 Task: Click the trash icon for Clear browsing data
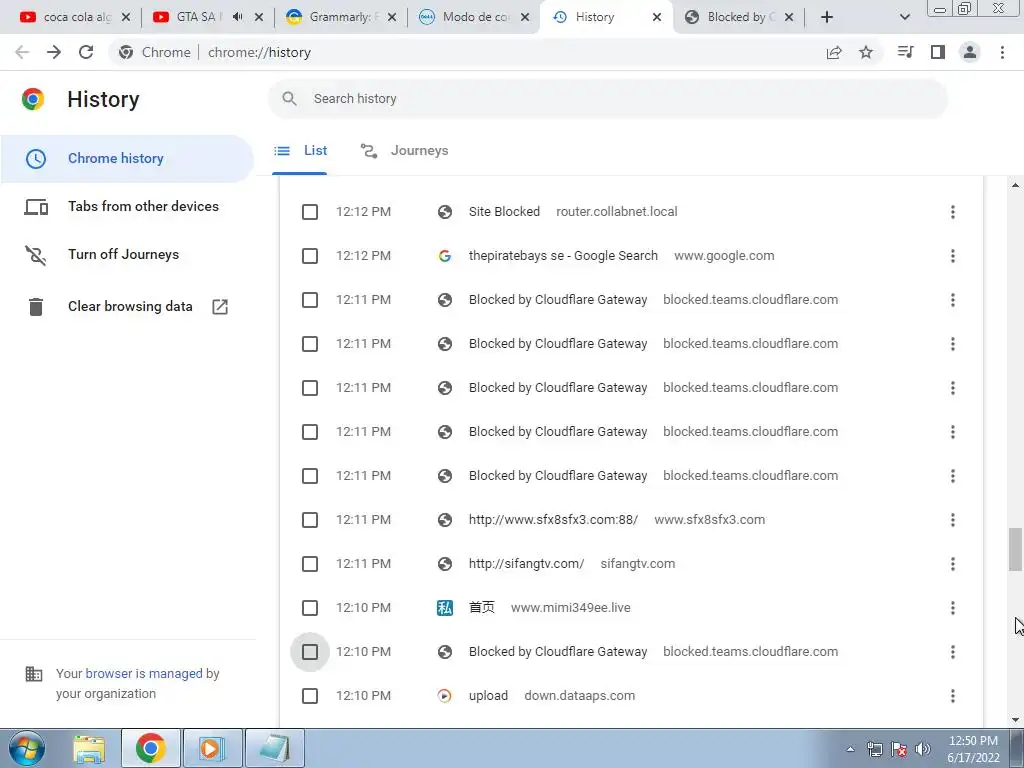click(x=36, y=306)
